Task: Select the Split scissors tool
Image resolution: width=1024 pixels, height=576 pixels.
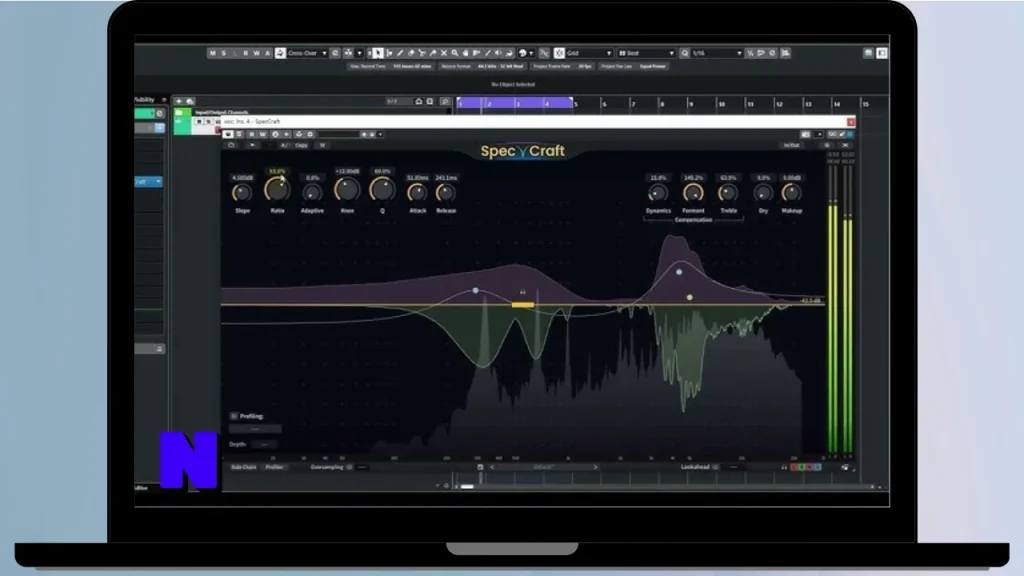Action: coord(422,53)
